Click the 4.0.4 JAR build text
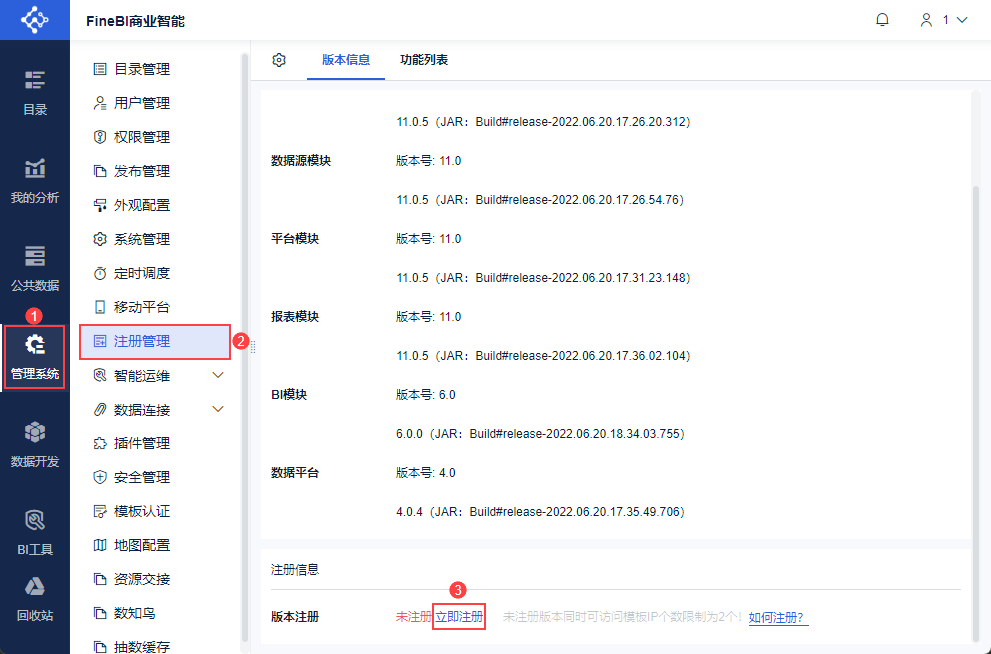Screen dimensions: 991x654 point(540,512)
